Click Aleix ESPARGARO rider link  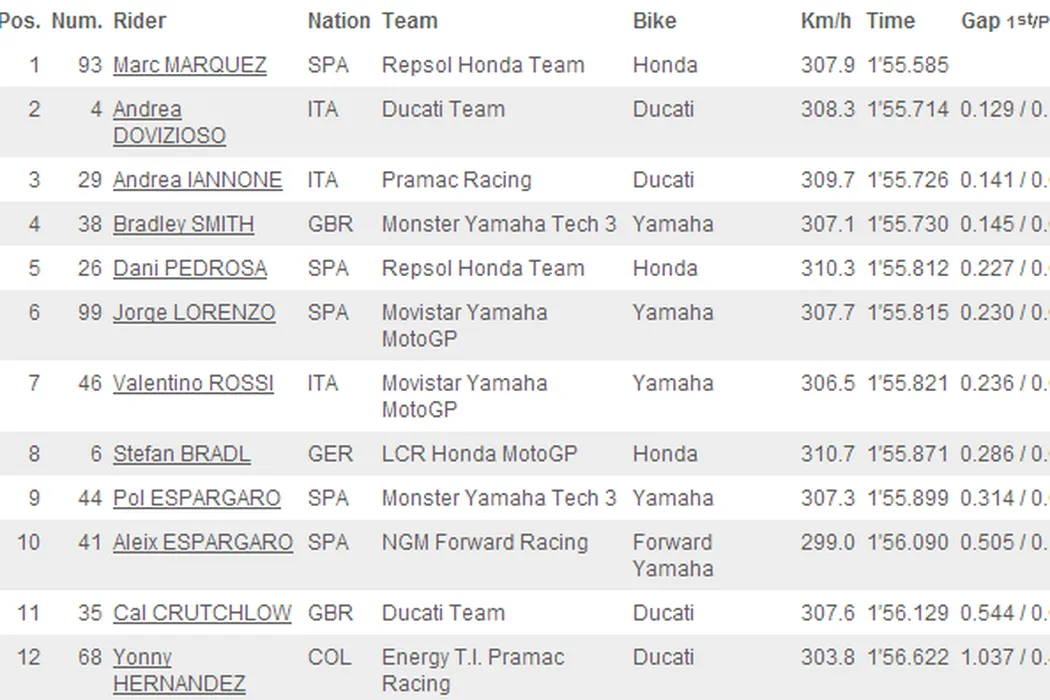pos(202,543)
